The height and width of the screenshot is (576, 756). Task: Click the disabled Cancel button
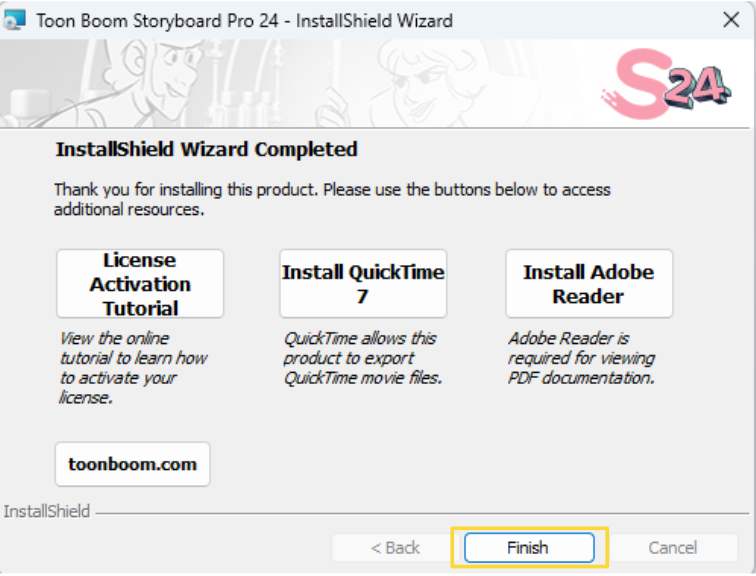point(672,547)
